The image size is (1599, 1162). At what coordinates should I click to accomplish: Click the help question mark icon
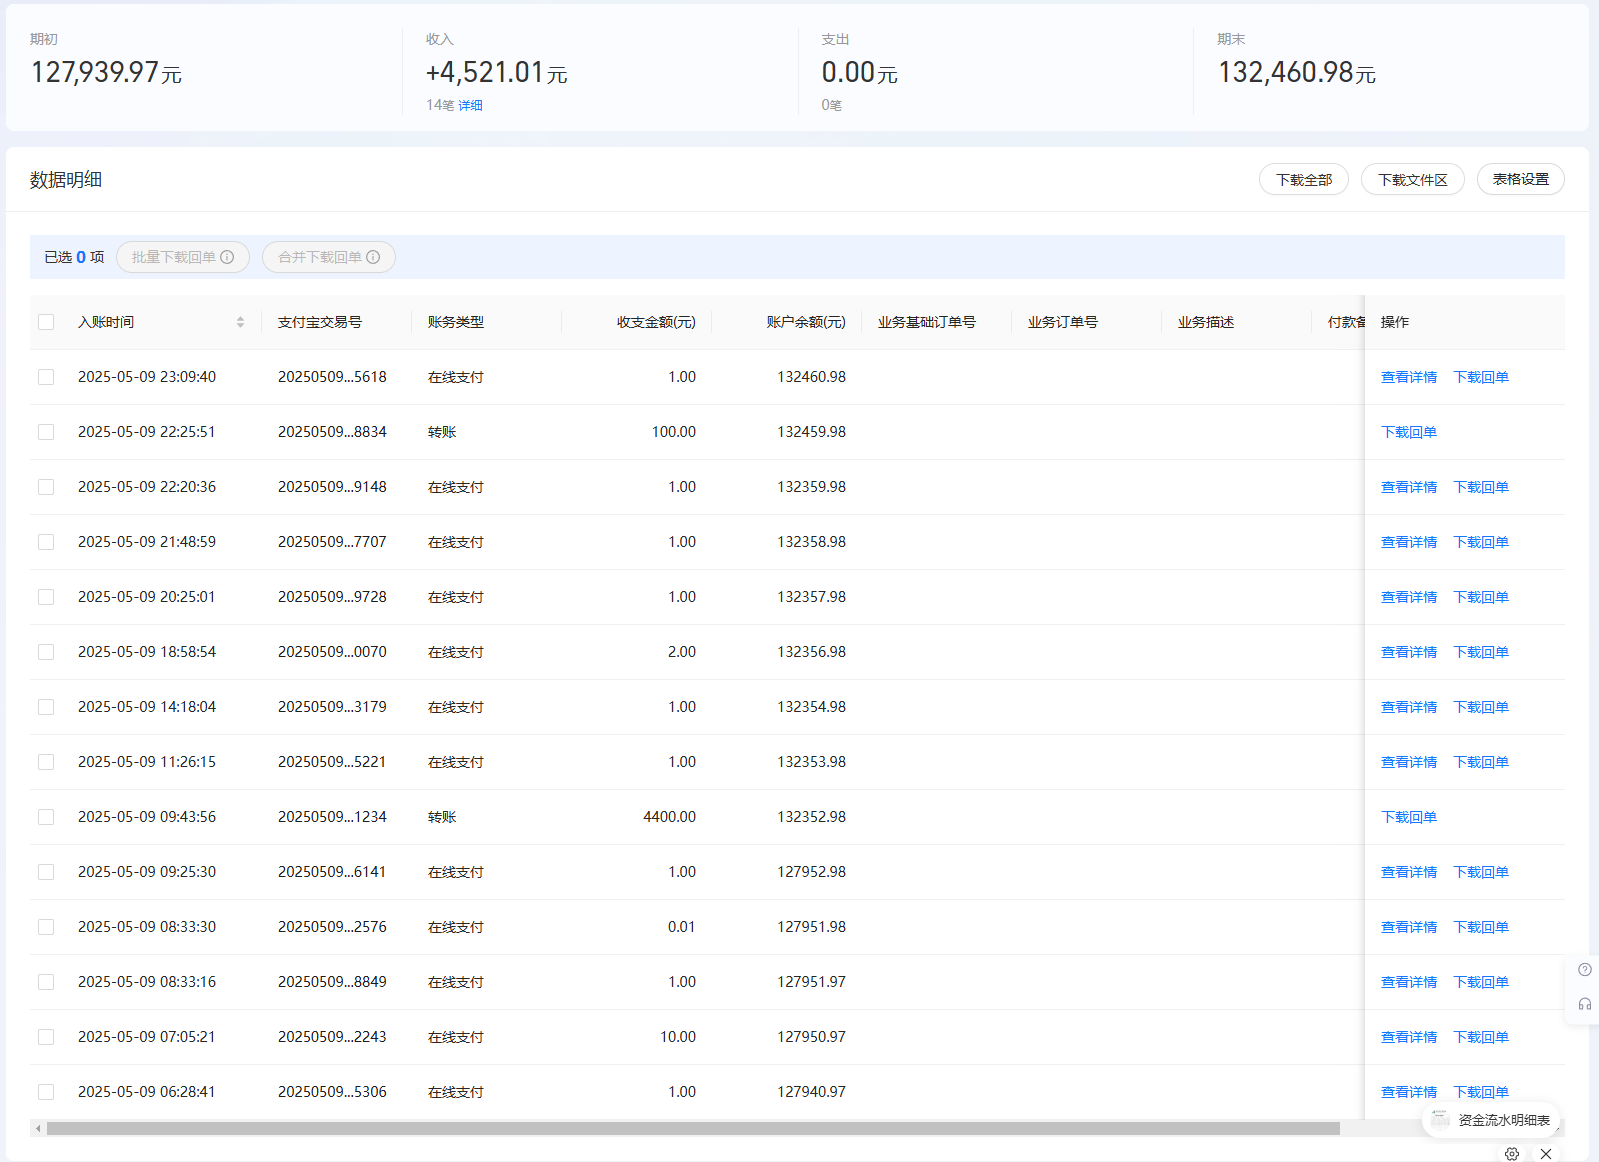(1584, 969)
